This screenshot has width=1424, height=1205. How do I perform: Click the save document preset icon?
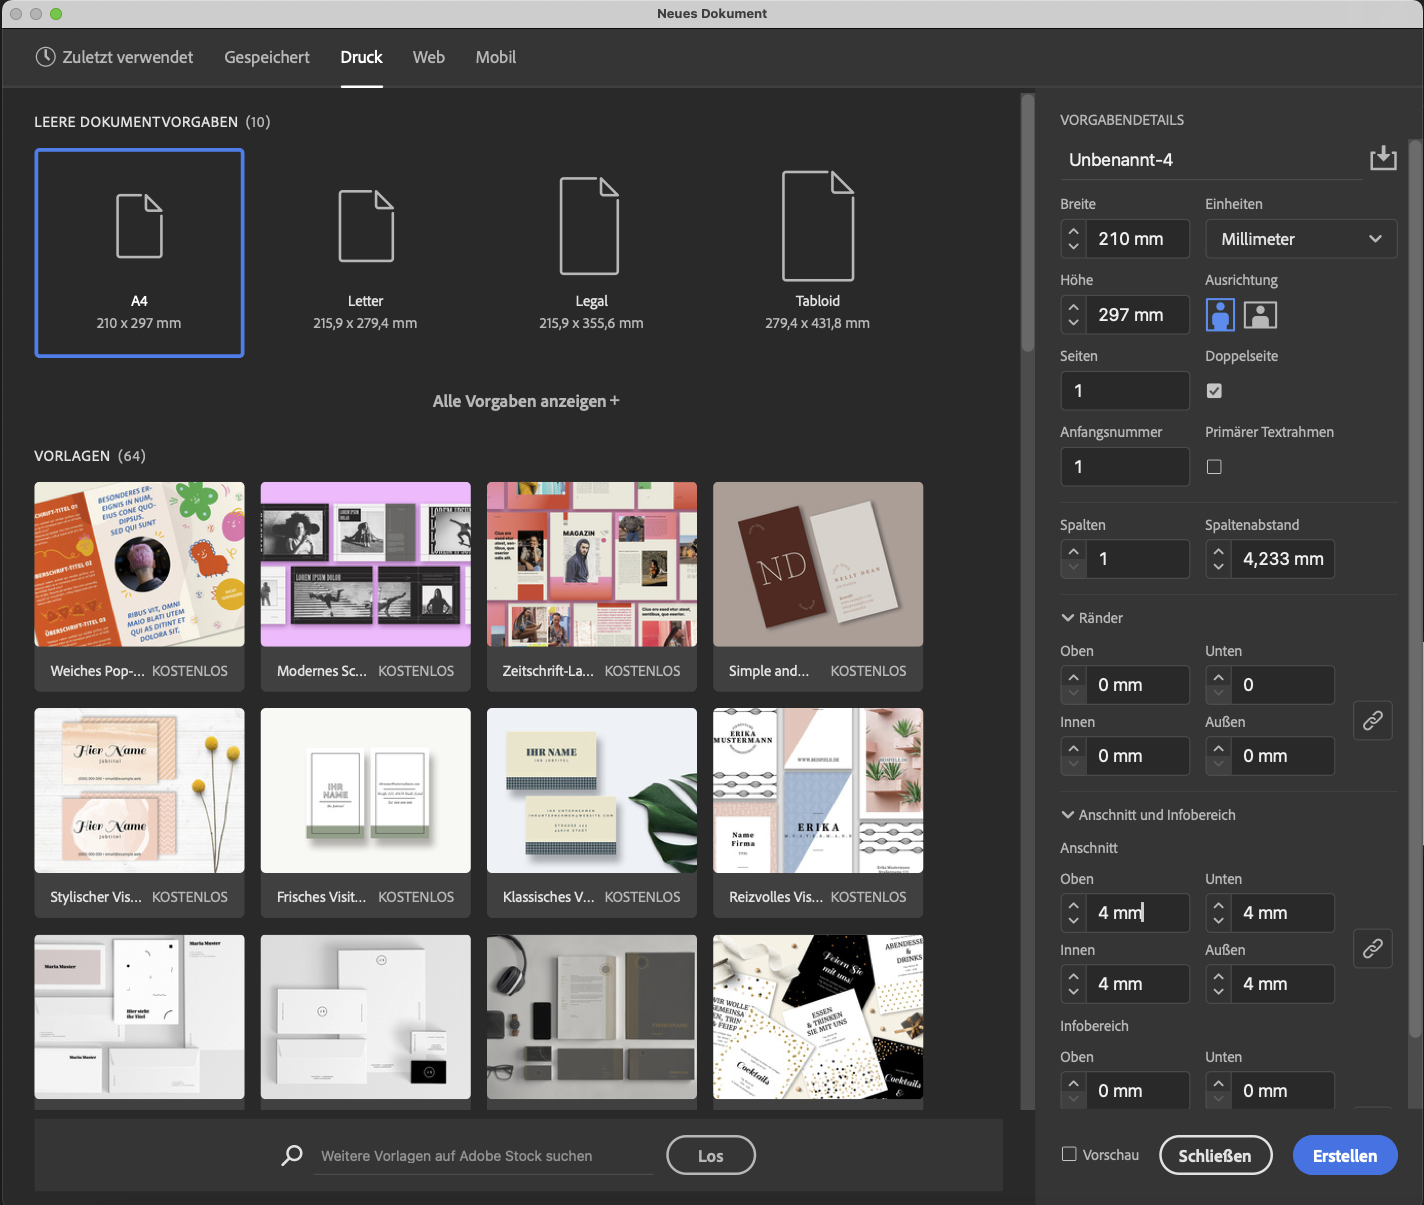coord(1383,158)
